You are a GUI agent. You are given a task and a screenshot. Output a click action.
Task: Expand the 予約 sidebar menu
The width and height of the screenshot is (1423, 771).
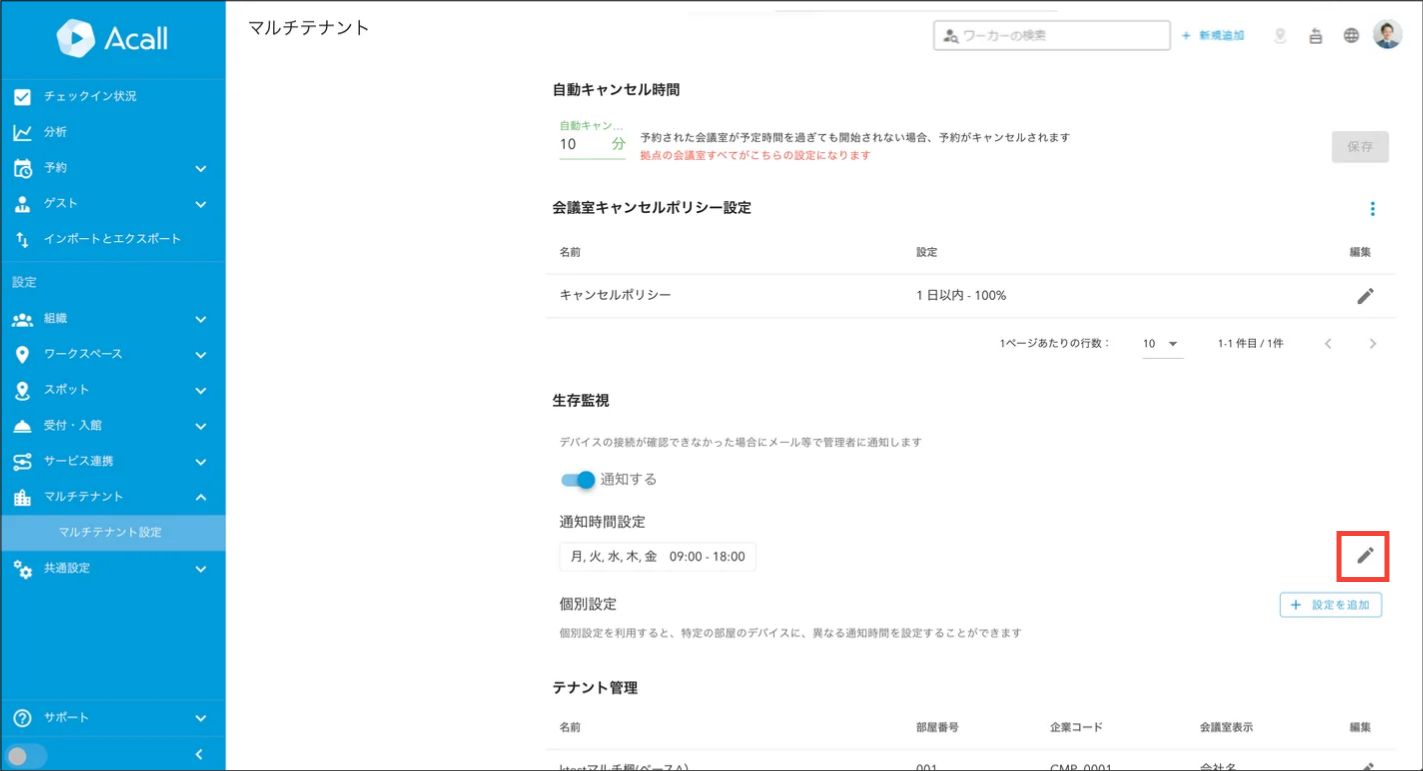(x=112, y=168)
